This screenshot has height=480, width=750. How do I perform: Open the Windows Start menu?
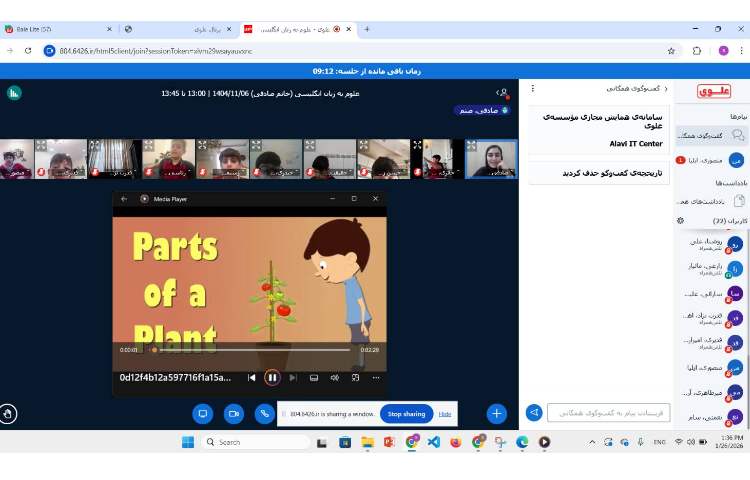click(x=188, y=442)
